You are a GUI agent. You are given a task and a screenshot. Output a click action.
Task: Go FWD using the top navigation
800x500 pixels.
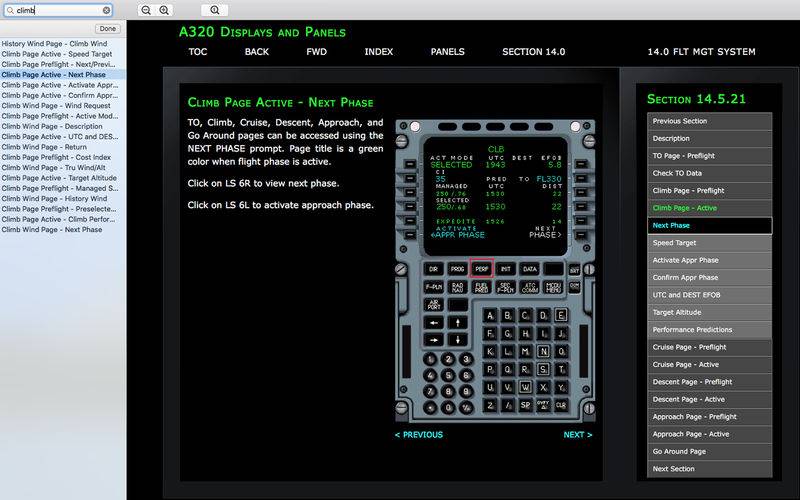[x=316, y=52]
